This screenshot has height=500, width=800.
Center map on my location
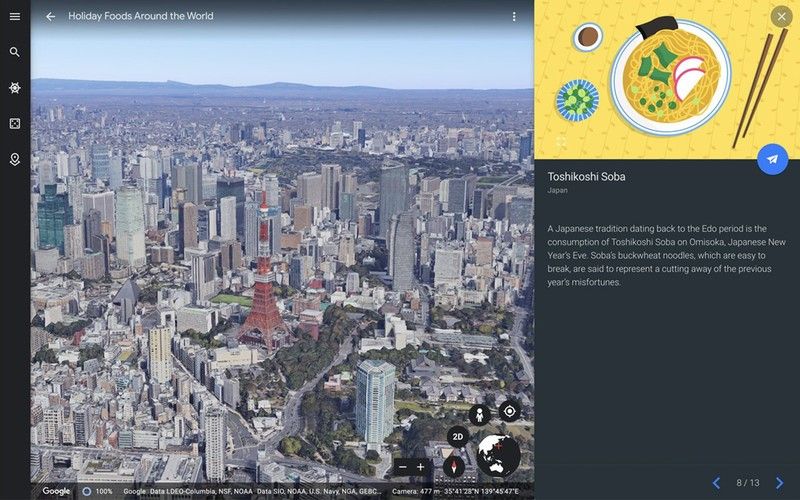(509, 411)
